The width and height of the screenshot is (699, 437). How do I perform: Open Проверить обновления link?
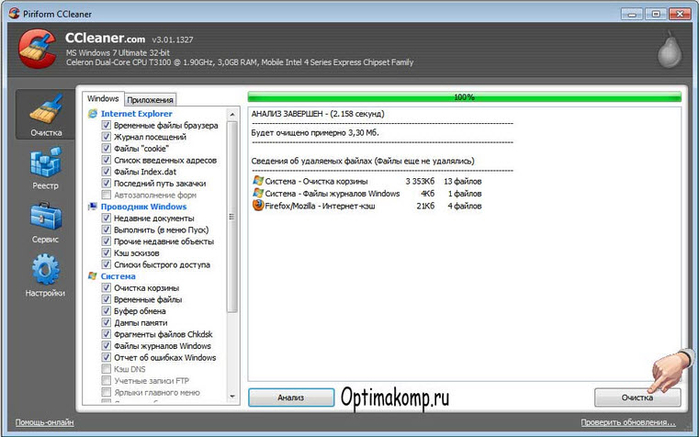pos(628,422)
